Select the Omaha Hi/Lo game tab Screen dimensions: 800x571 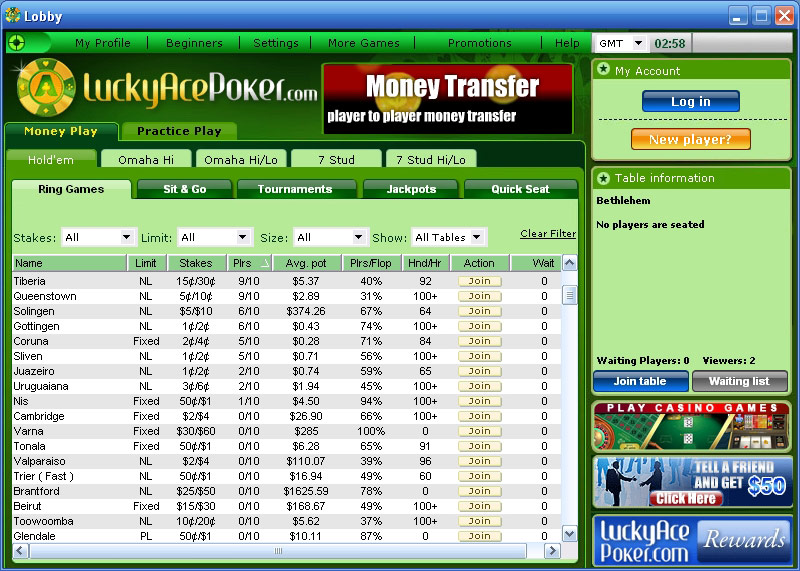tap(241, 160)
